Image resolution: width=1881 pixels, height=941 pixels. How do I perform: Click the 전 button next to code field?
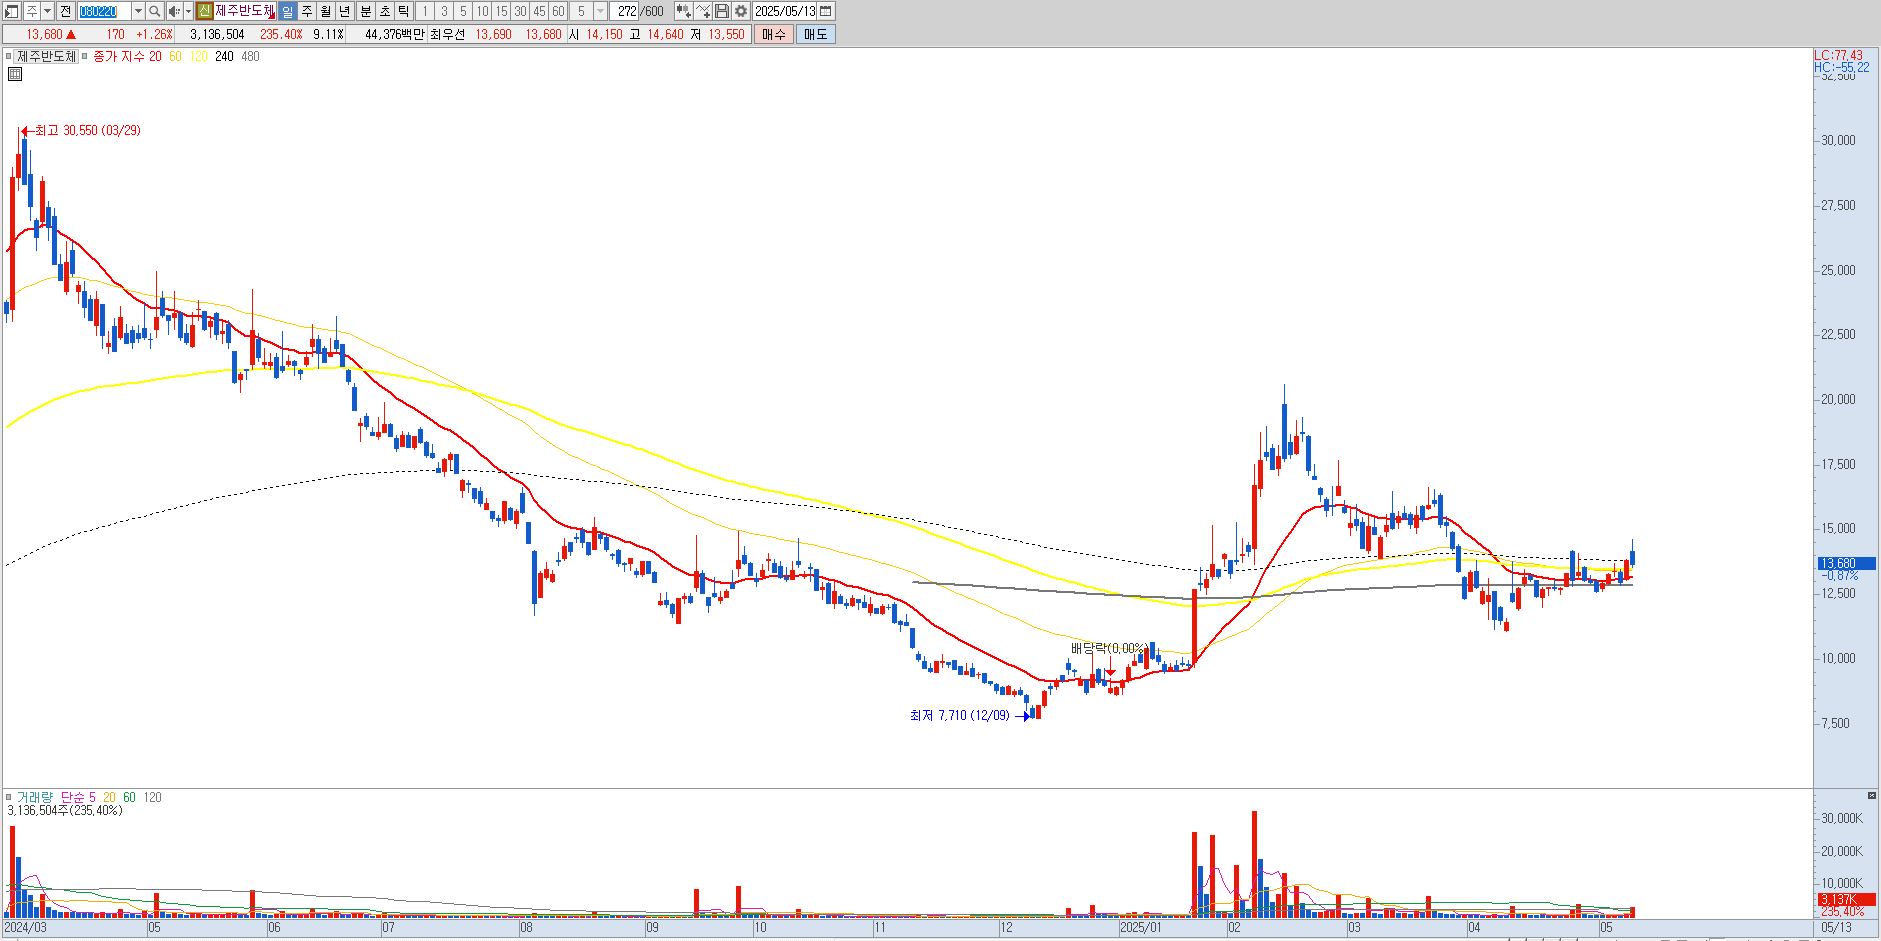click(x=65, y=11)
